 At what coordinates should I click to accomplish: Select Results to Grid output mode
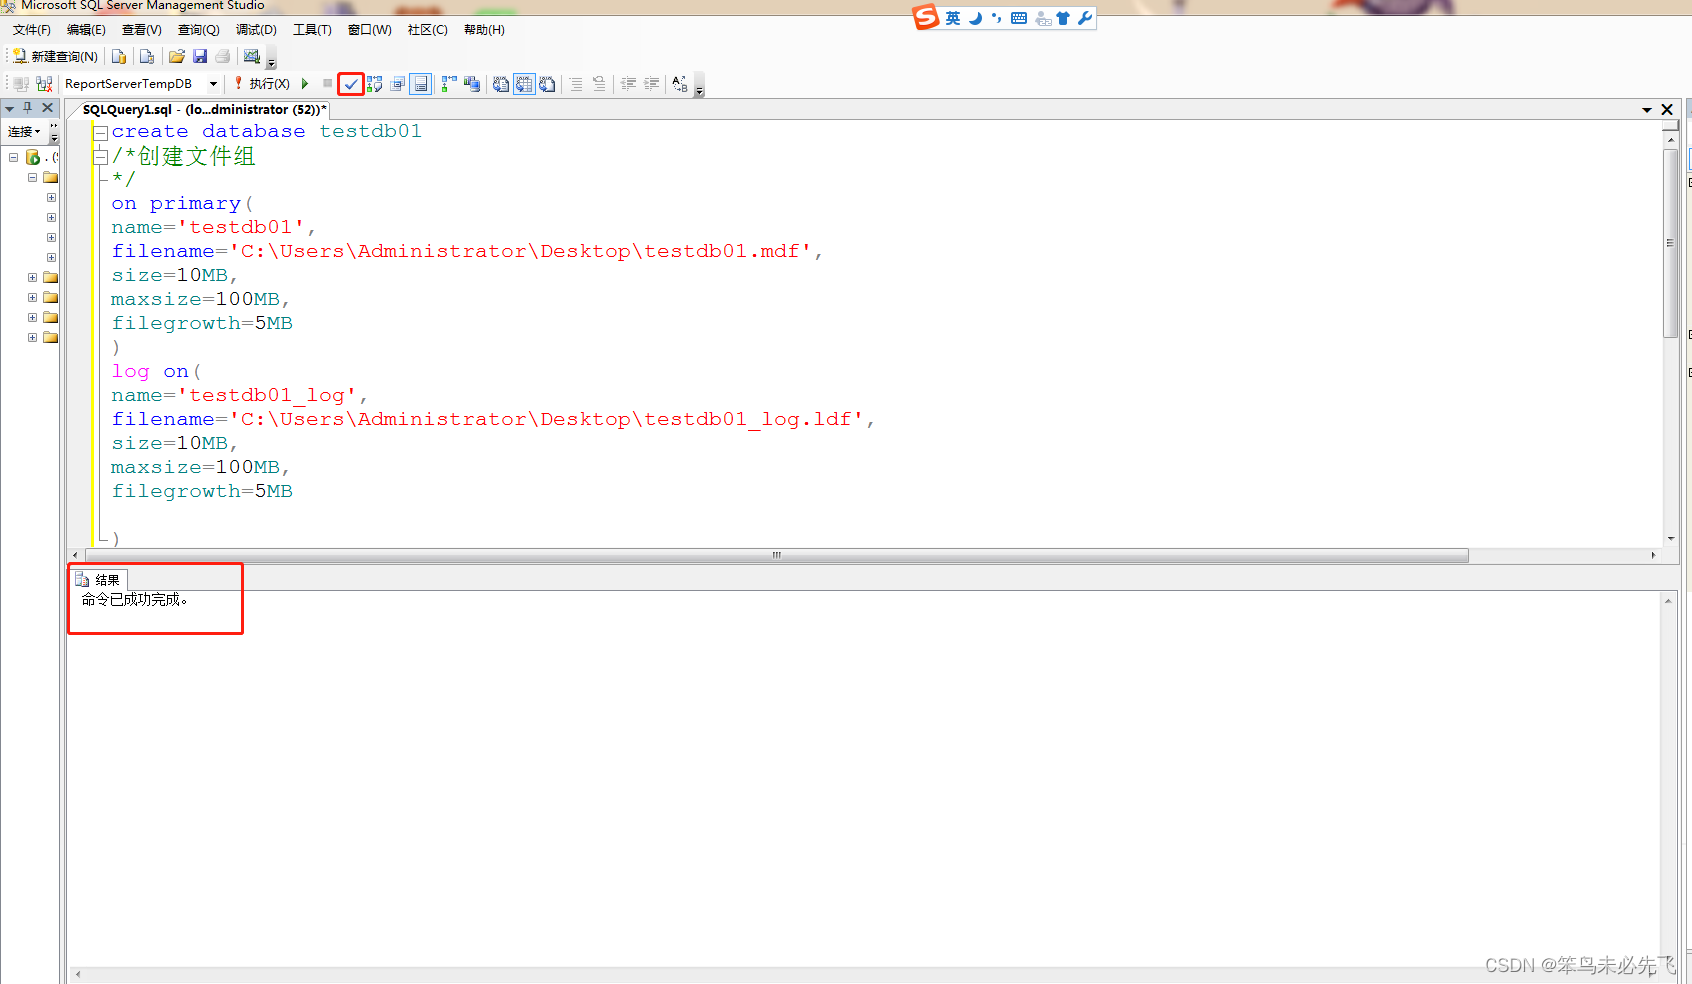pyautogui.click(x=524, y=84)
